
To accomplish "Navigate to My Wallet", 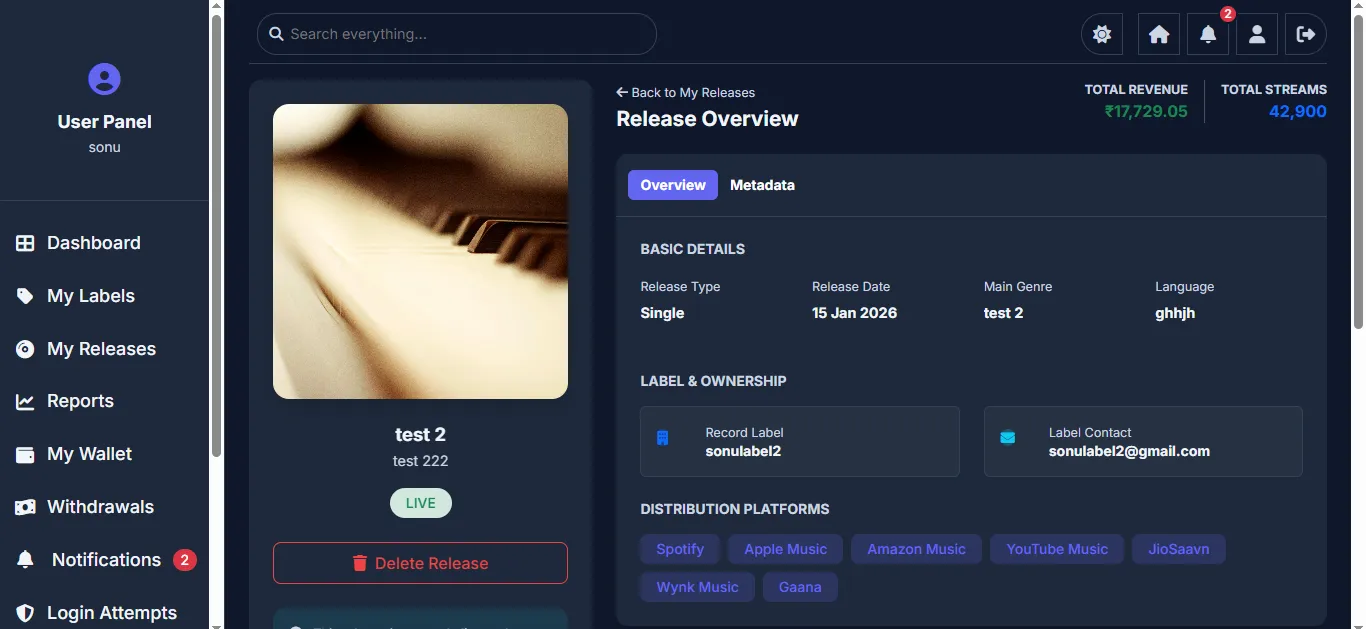I will [105, 454].
